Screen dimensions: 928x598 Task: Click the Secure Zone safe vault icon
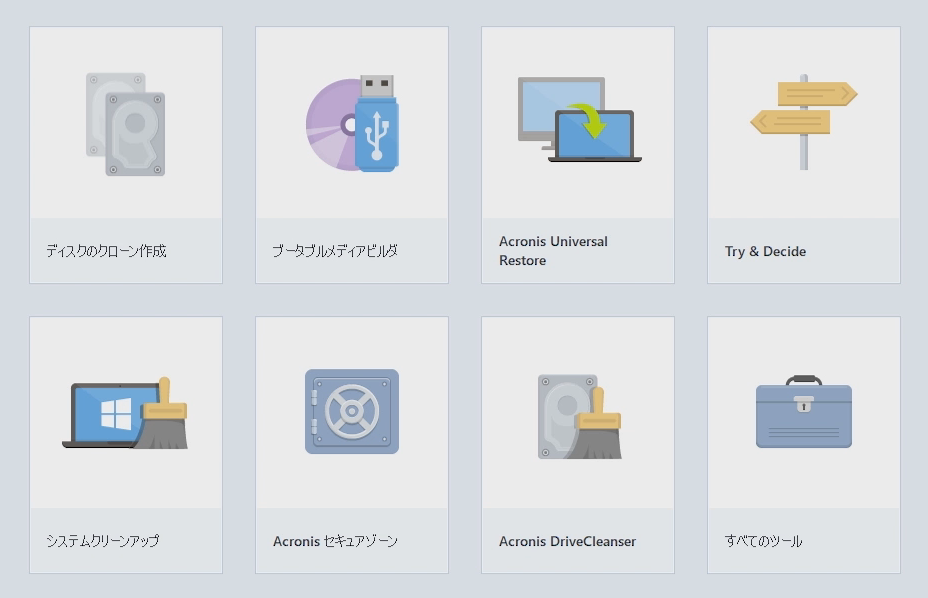click(x=352, y=411)
